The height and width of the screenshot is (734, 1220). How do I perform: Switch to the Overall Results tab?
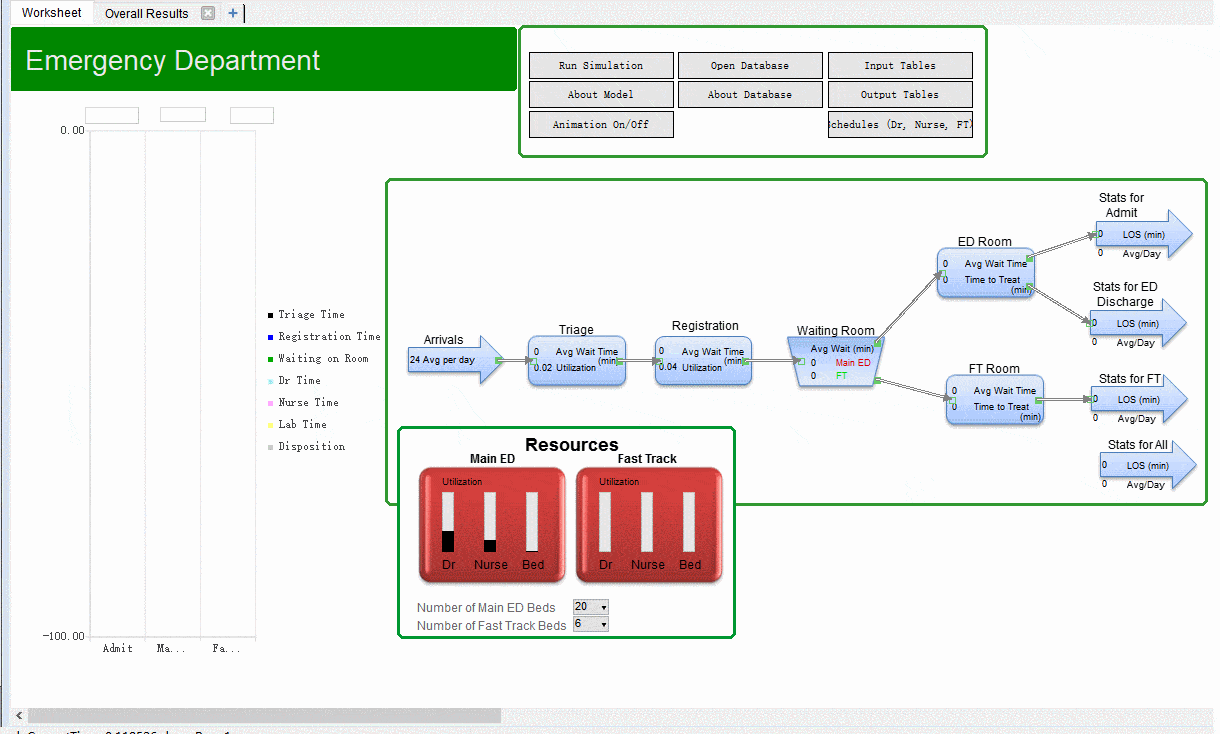coord(146,13)
